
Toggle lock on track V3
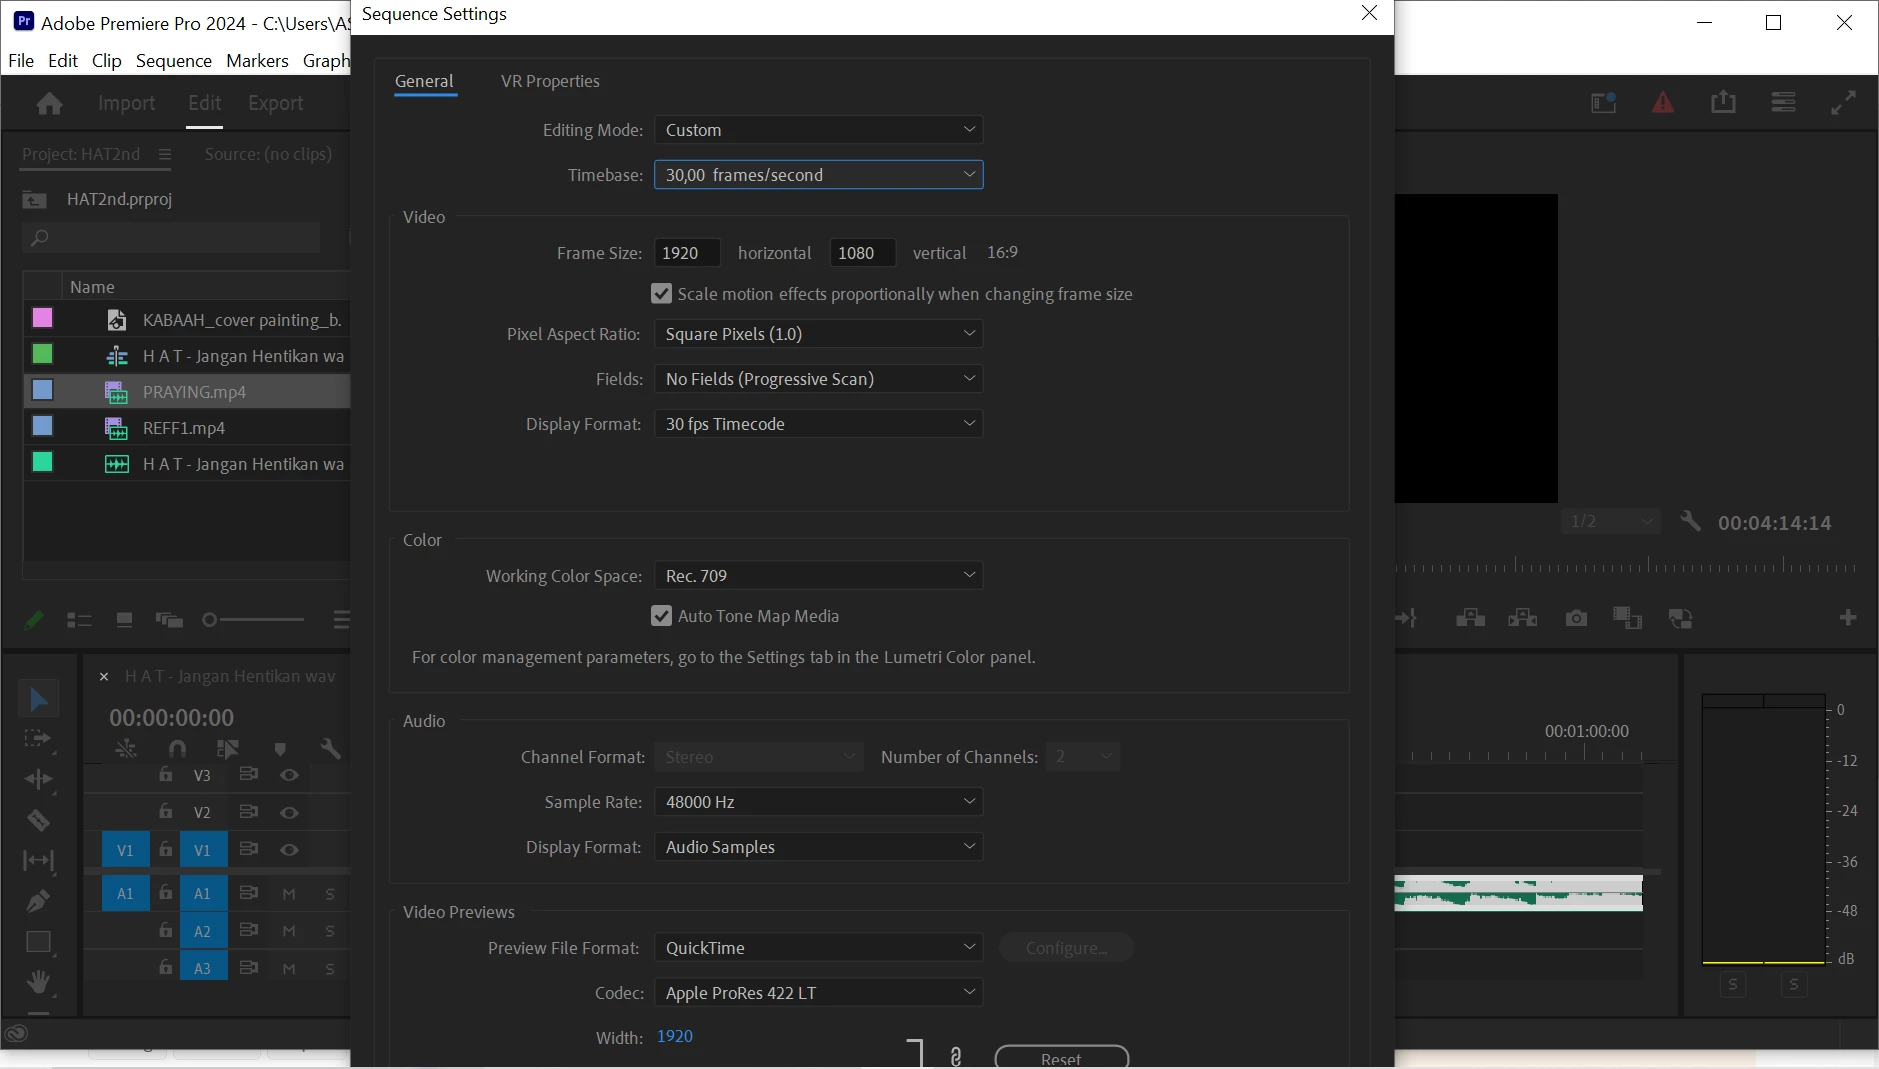pyautogui.click(x=166, y=774)
